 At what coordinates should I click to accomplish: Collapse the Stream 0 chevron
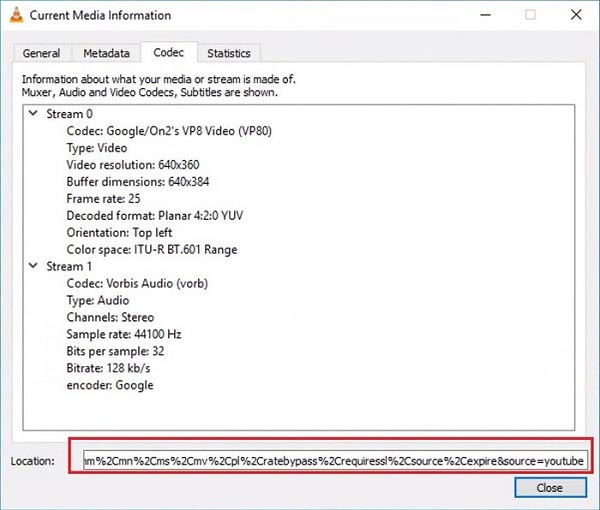[33, 113]
